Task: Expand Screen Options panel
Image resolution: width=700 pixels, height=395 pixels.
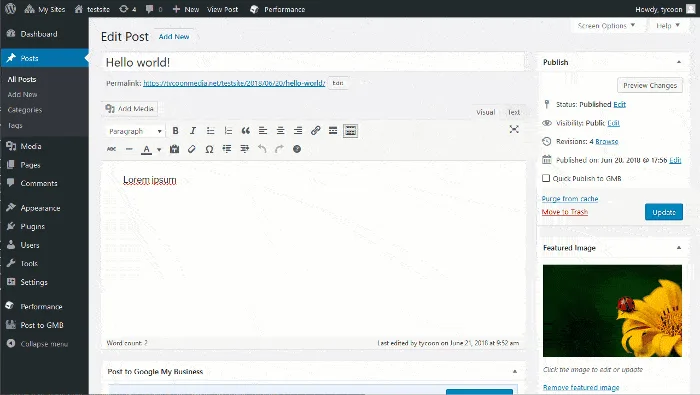Action: [607, 26]
